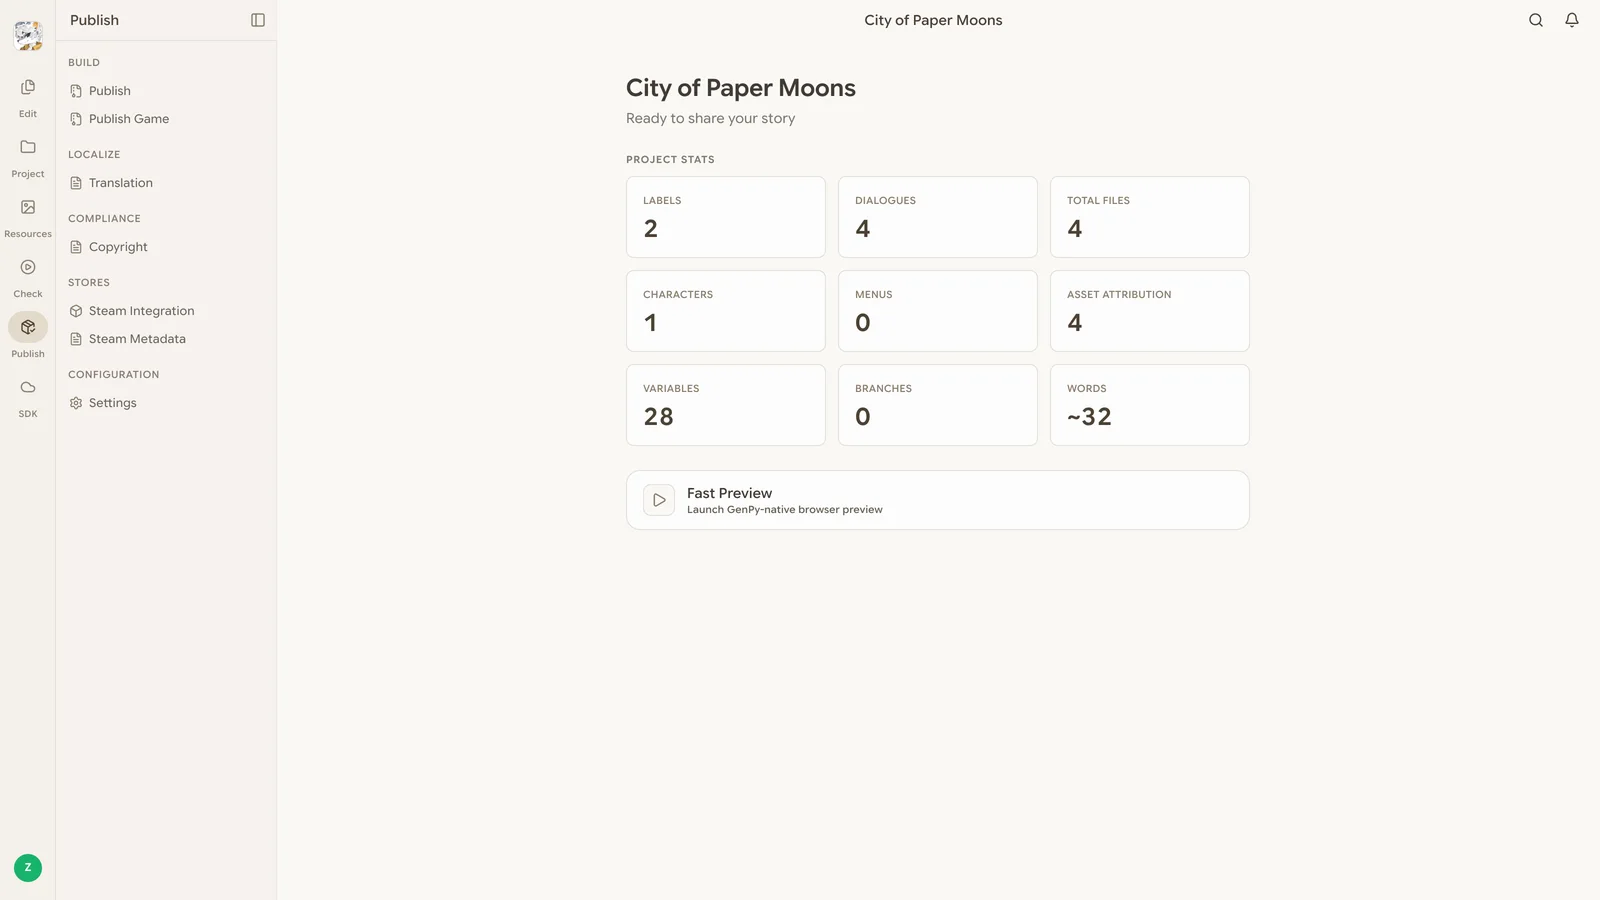Click the Asset Attribution stat card
The height and width of the screenshot is (900, 1600).
click(1150, 311)
